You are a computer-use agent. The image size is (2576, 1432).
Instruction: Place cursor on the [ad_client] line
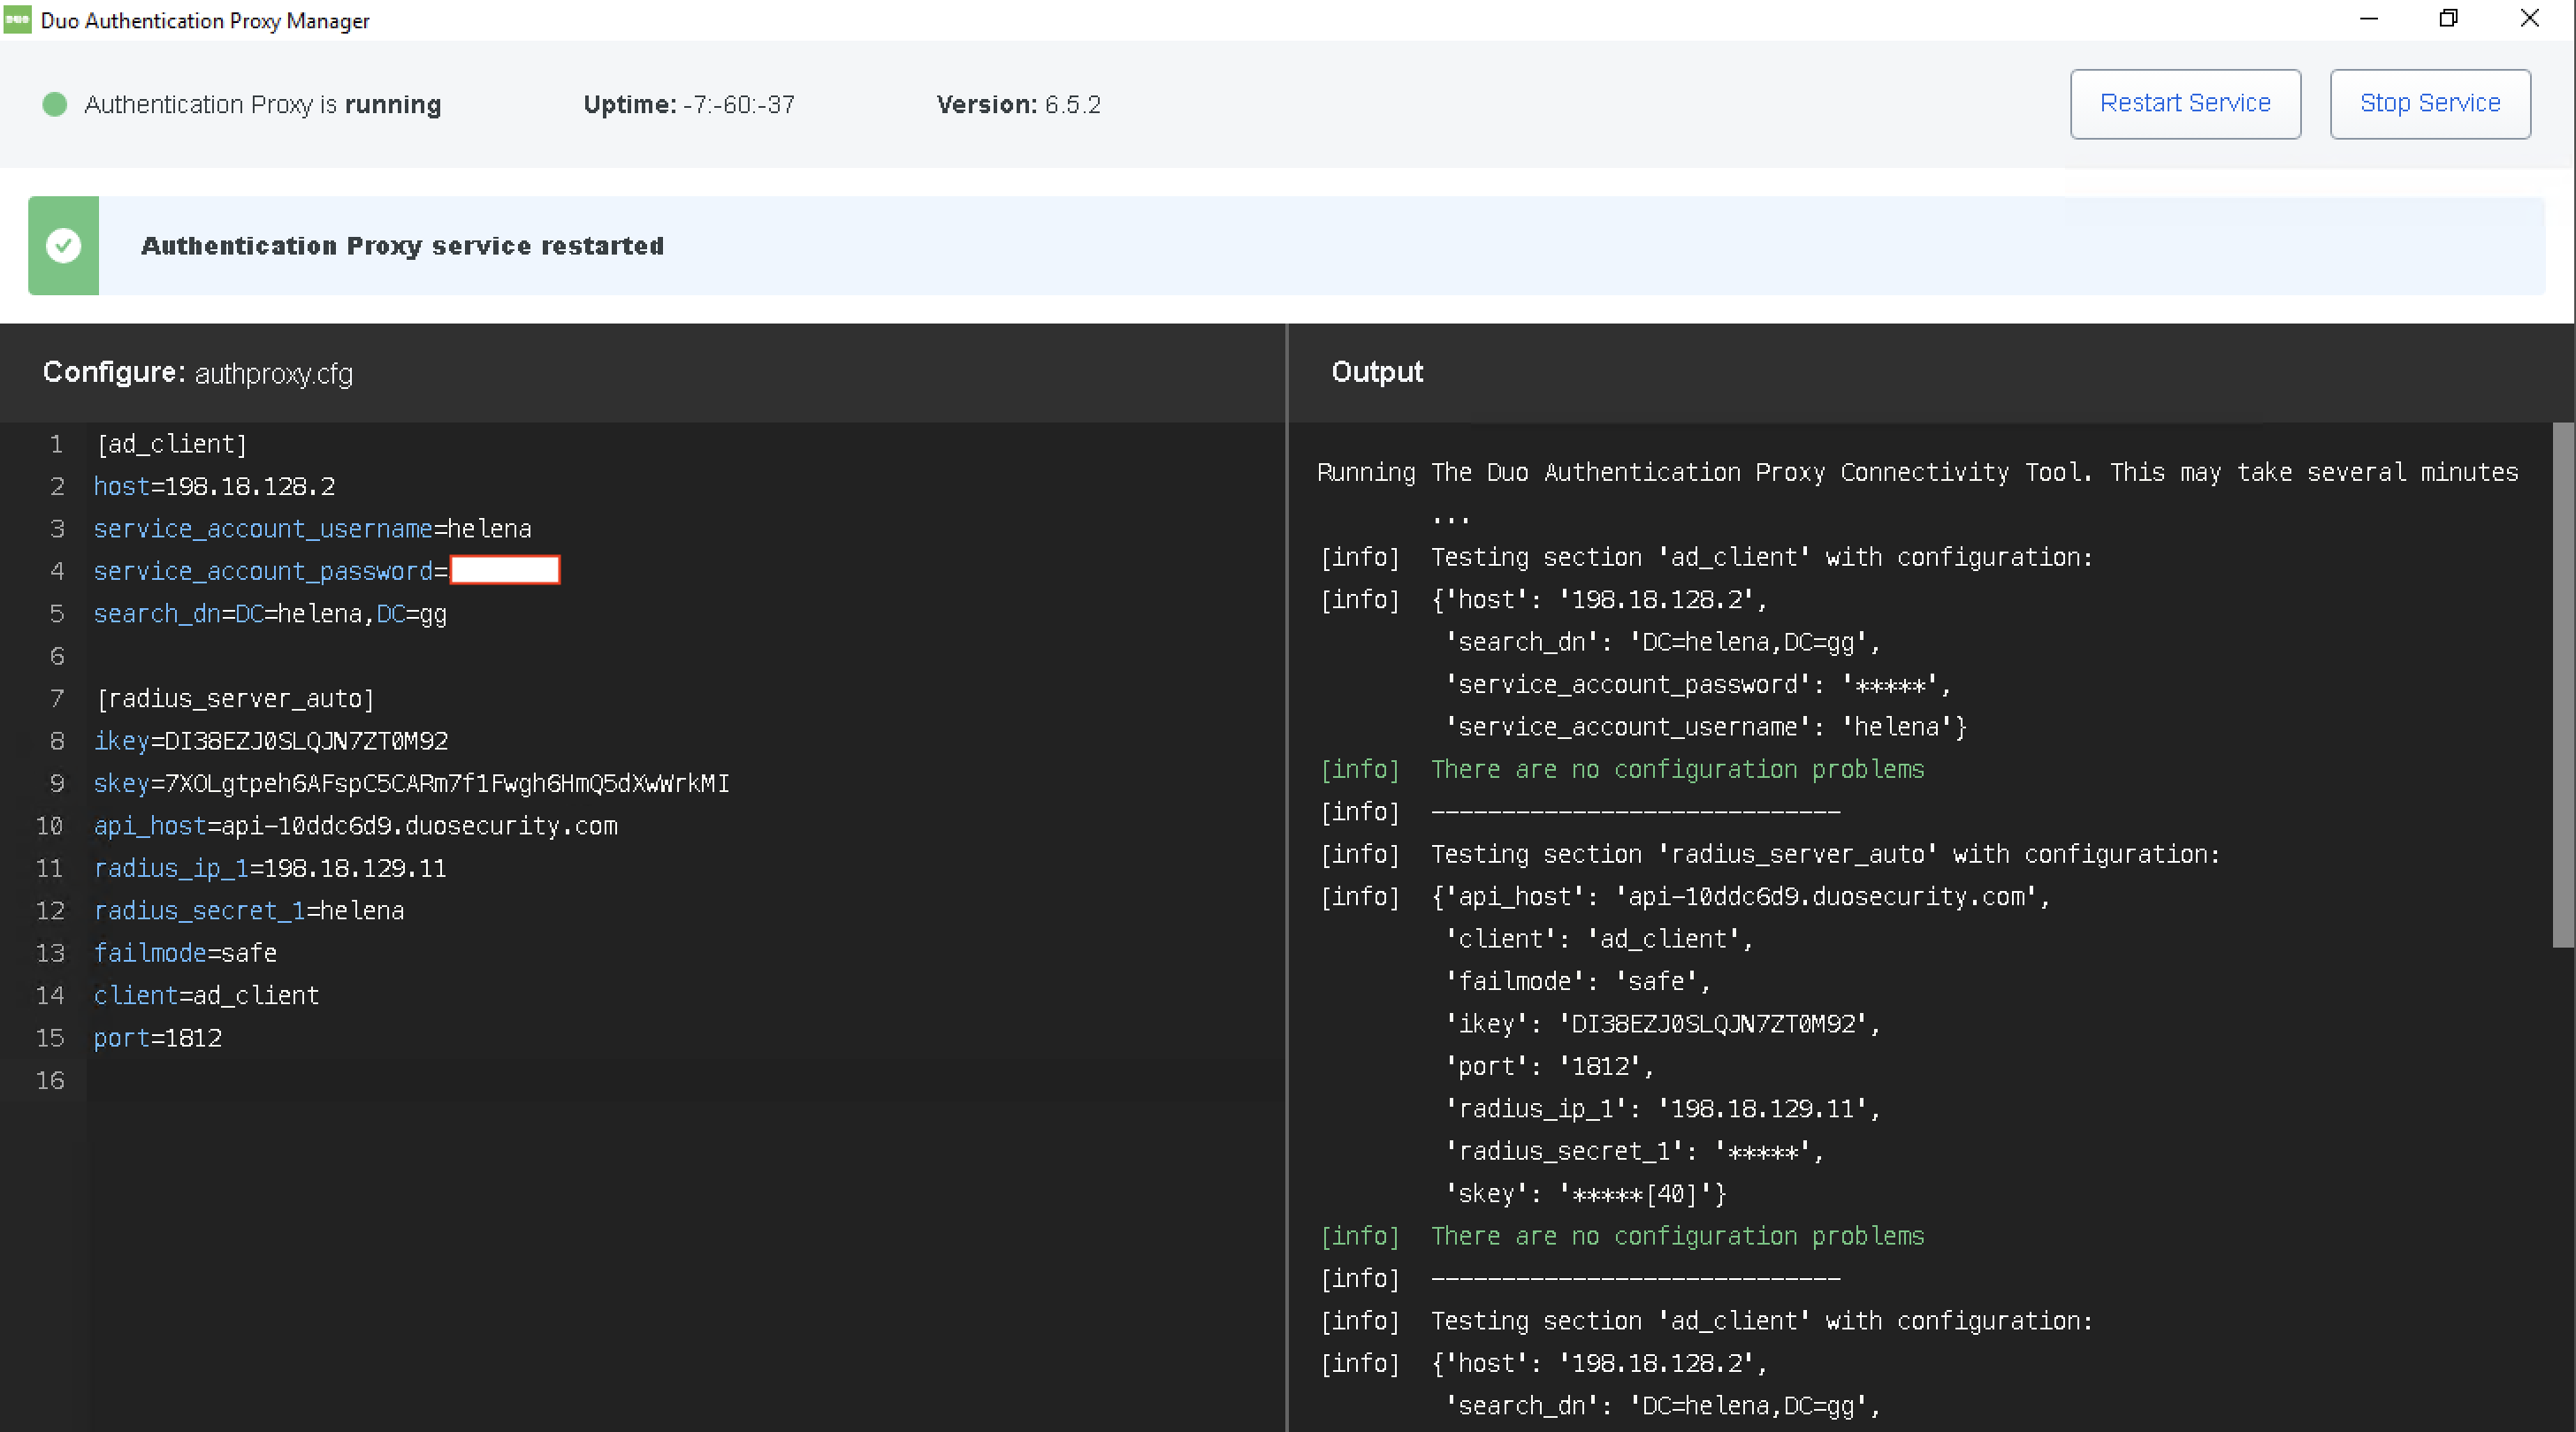[x=172, y=444]
